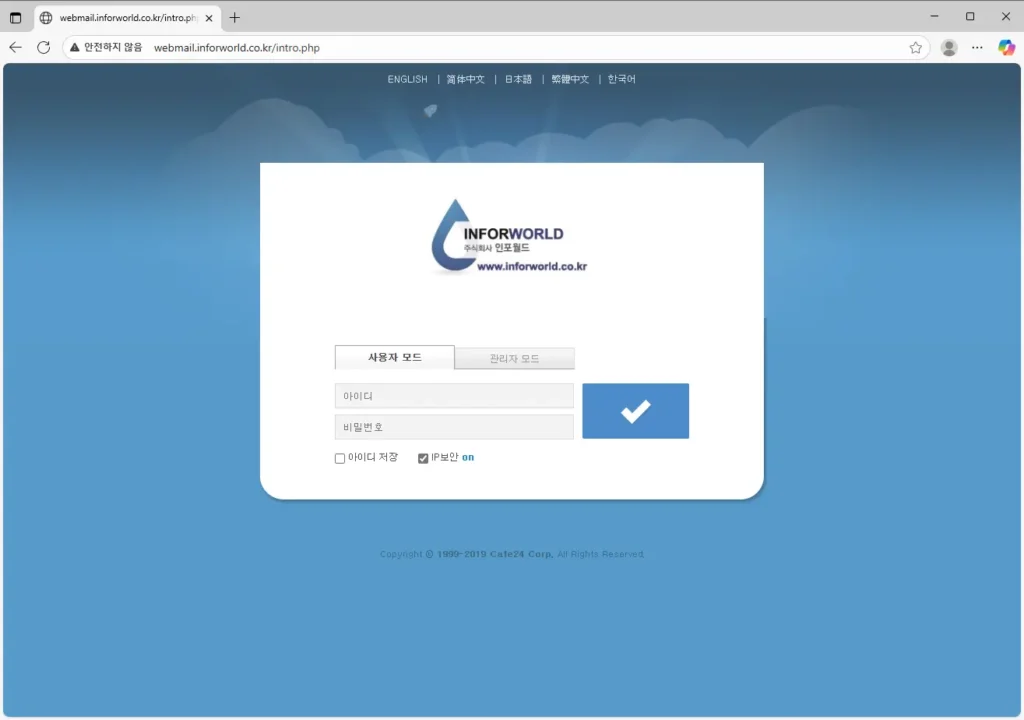Open the tab actions menu icon

[x=16, y=18]
